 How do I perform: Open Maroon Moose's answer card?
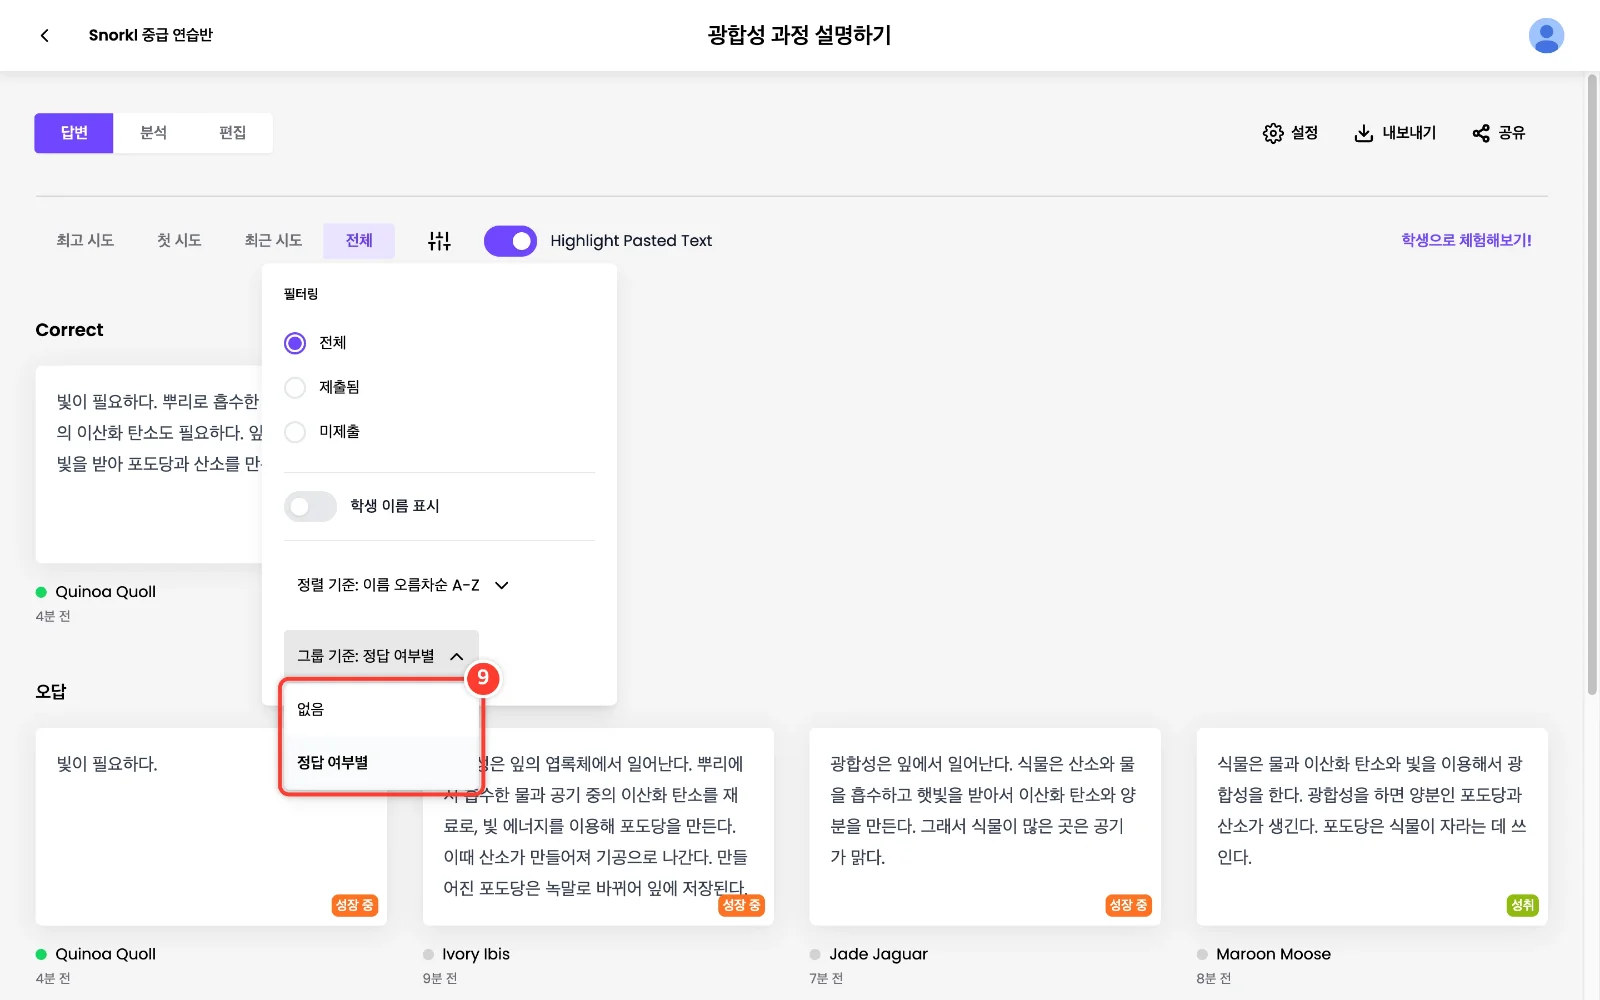[x=1372, y=826]
